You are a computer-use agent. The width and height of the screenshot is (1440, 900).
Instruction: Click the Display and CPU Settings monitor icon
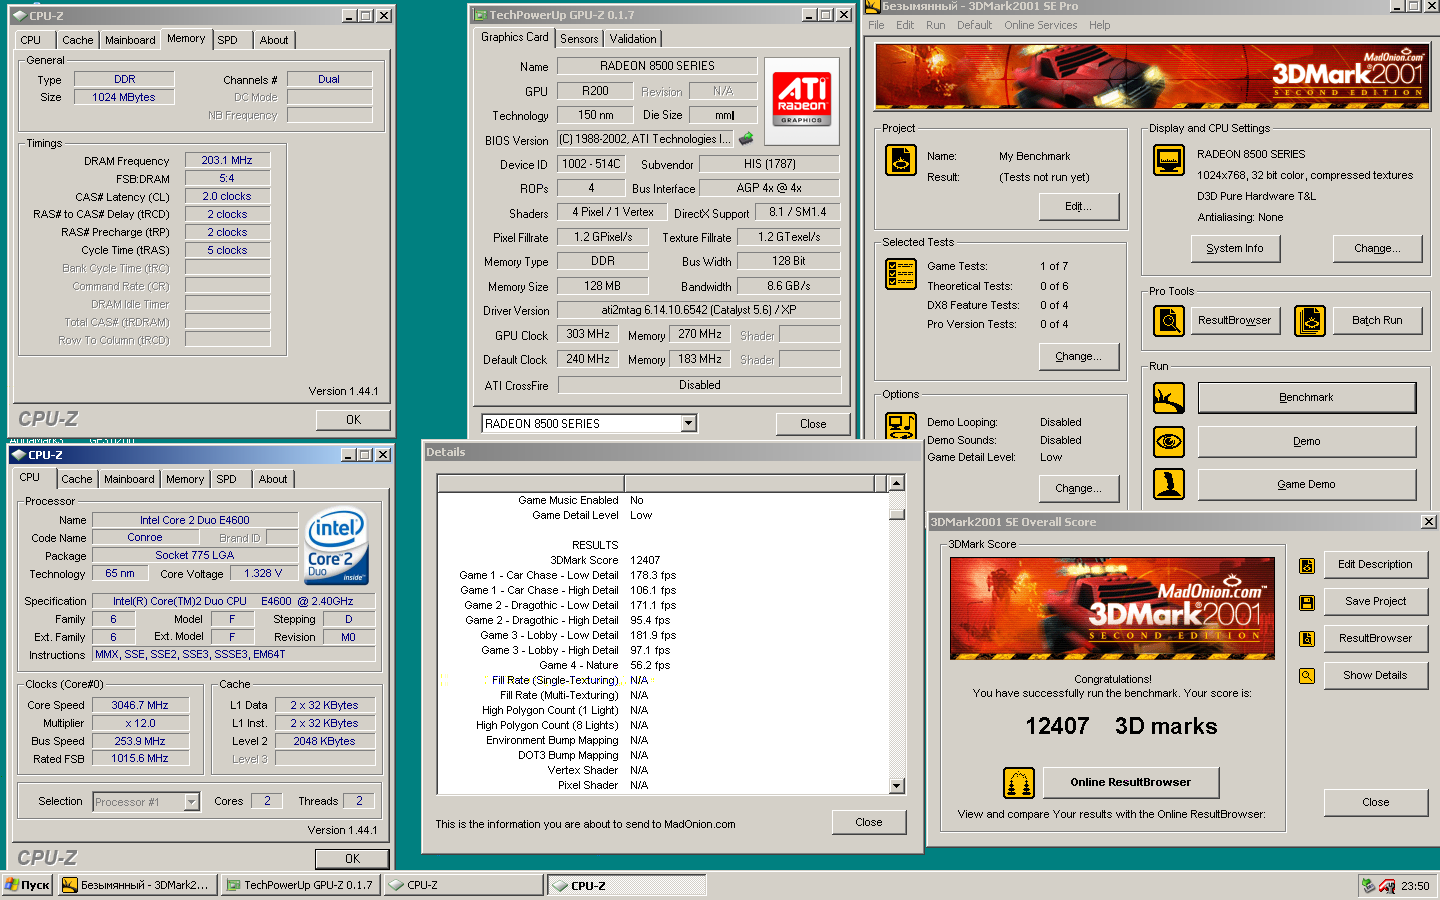click(x=1168, y=160)
